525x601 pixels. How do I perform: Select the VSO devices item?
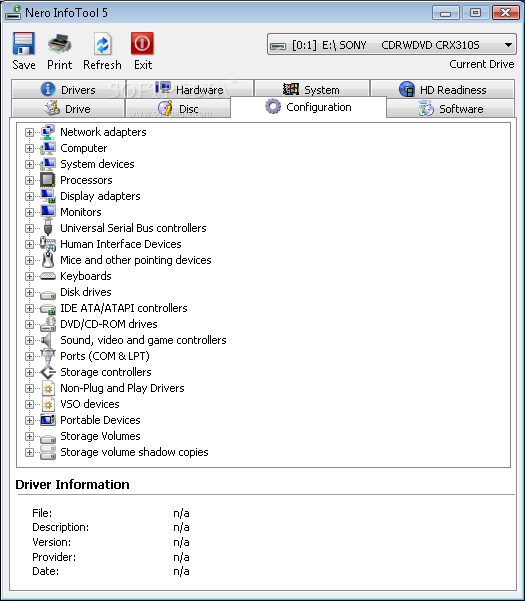coord(90,404)
